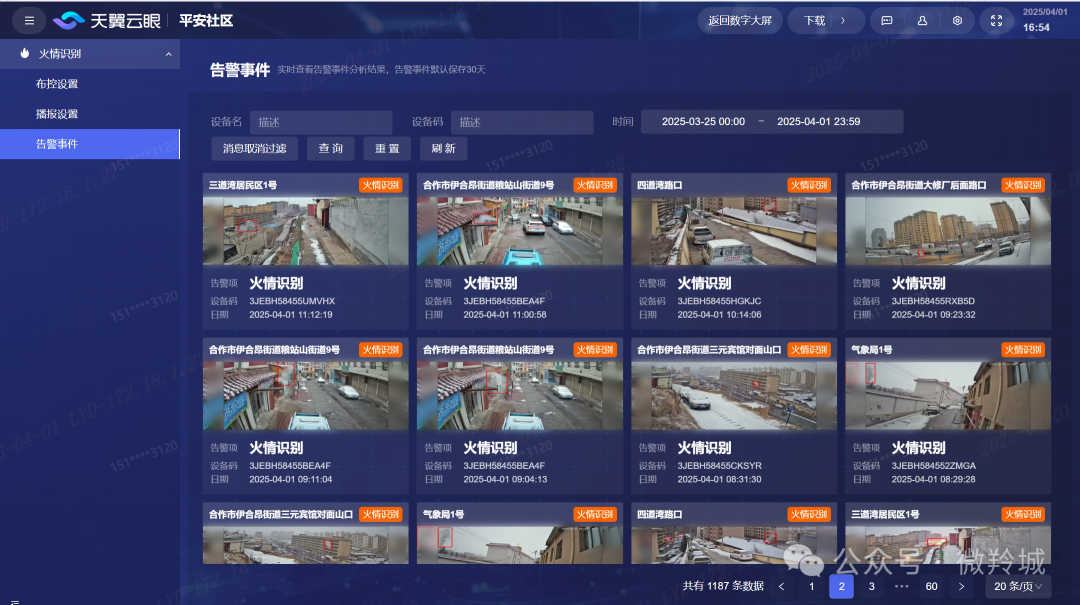Click device code 3JEBH584552ZMGA

point(933,466)
